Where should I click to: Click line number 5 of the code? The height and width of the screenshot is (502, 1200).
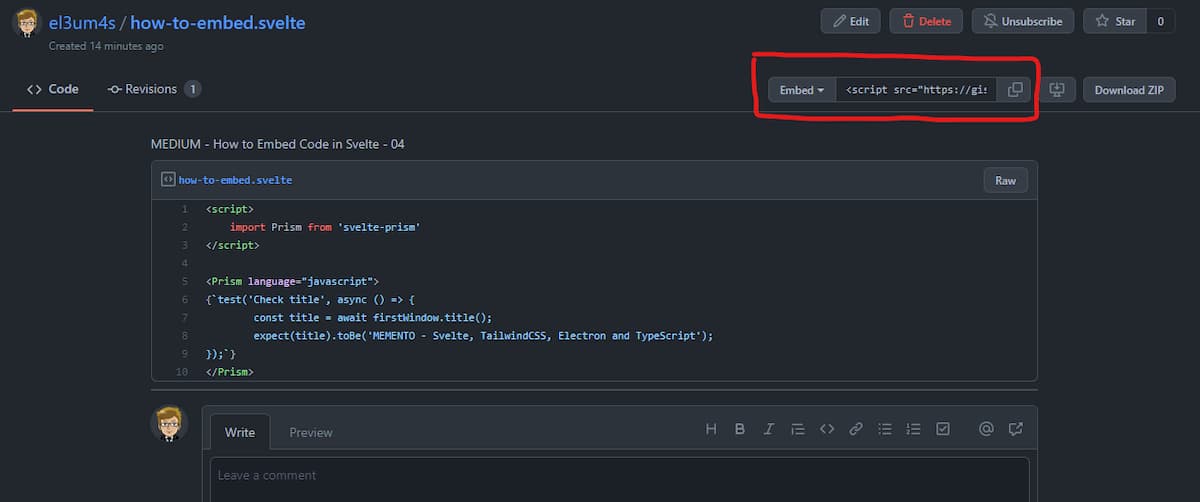tap(184, 281)
